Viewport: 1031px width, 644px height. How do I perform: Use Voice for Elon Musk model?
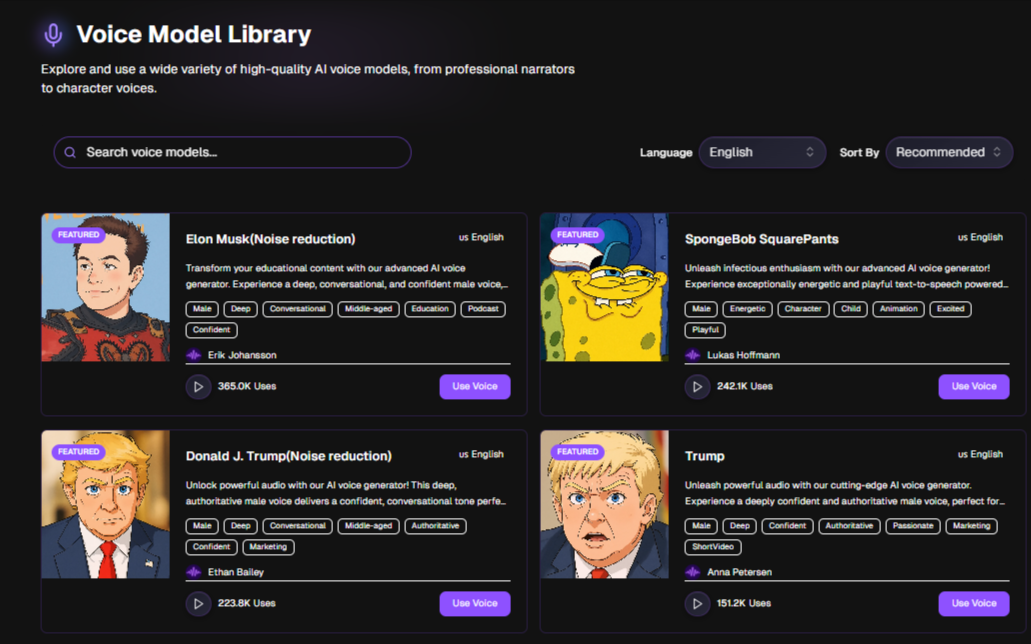[475, 387]
